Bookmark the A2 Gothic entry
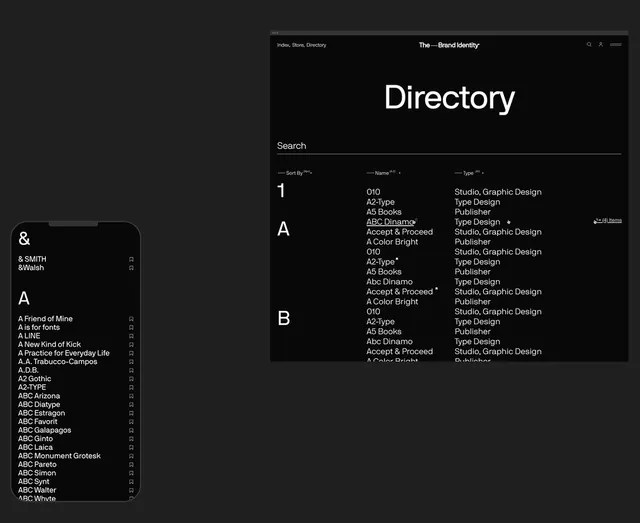640x523 pixels. point(131,379)
